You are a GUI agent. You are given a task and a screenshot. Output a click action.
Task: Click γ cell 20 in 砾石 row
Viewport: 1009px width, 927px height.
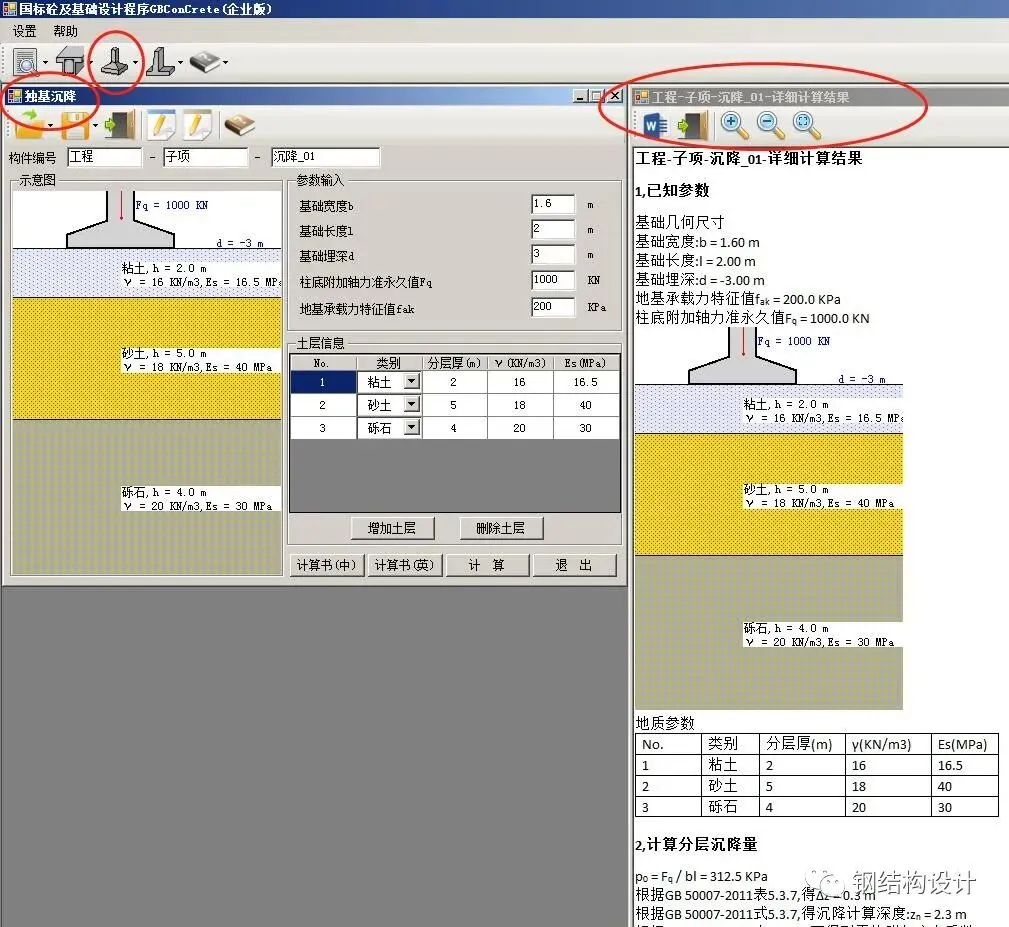(520, 428)
